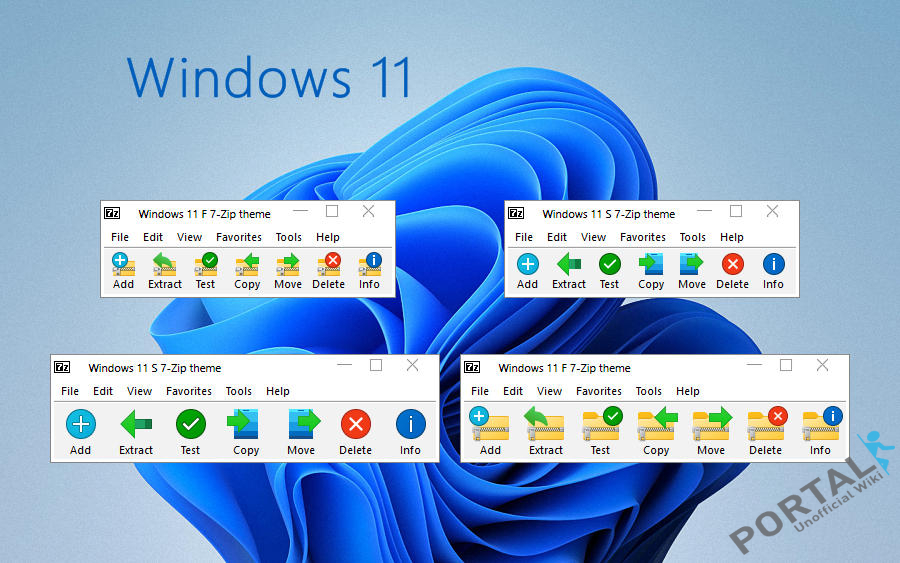900x563 pixels.
Task: Click title "Windows 11 F 7-Zip theme" of small-icon window
Action: pos(204,213)
